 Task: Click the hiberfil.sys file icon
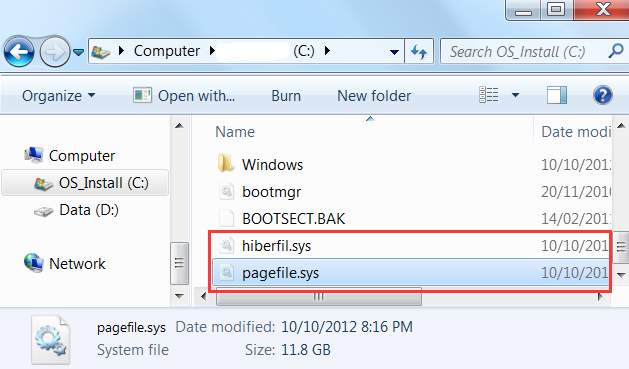coord(226,245)
